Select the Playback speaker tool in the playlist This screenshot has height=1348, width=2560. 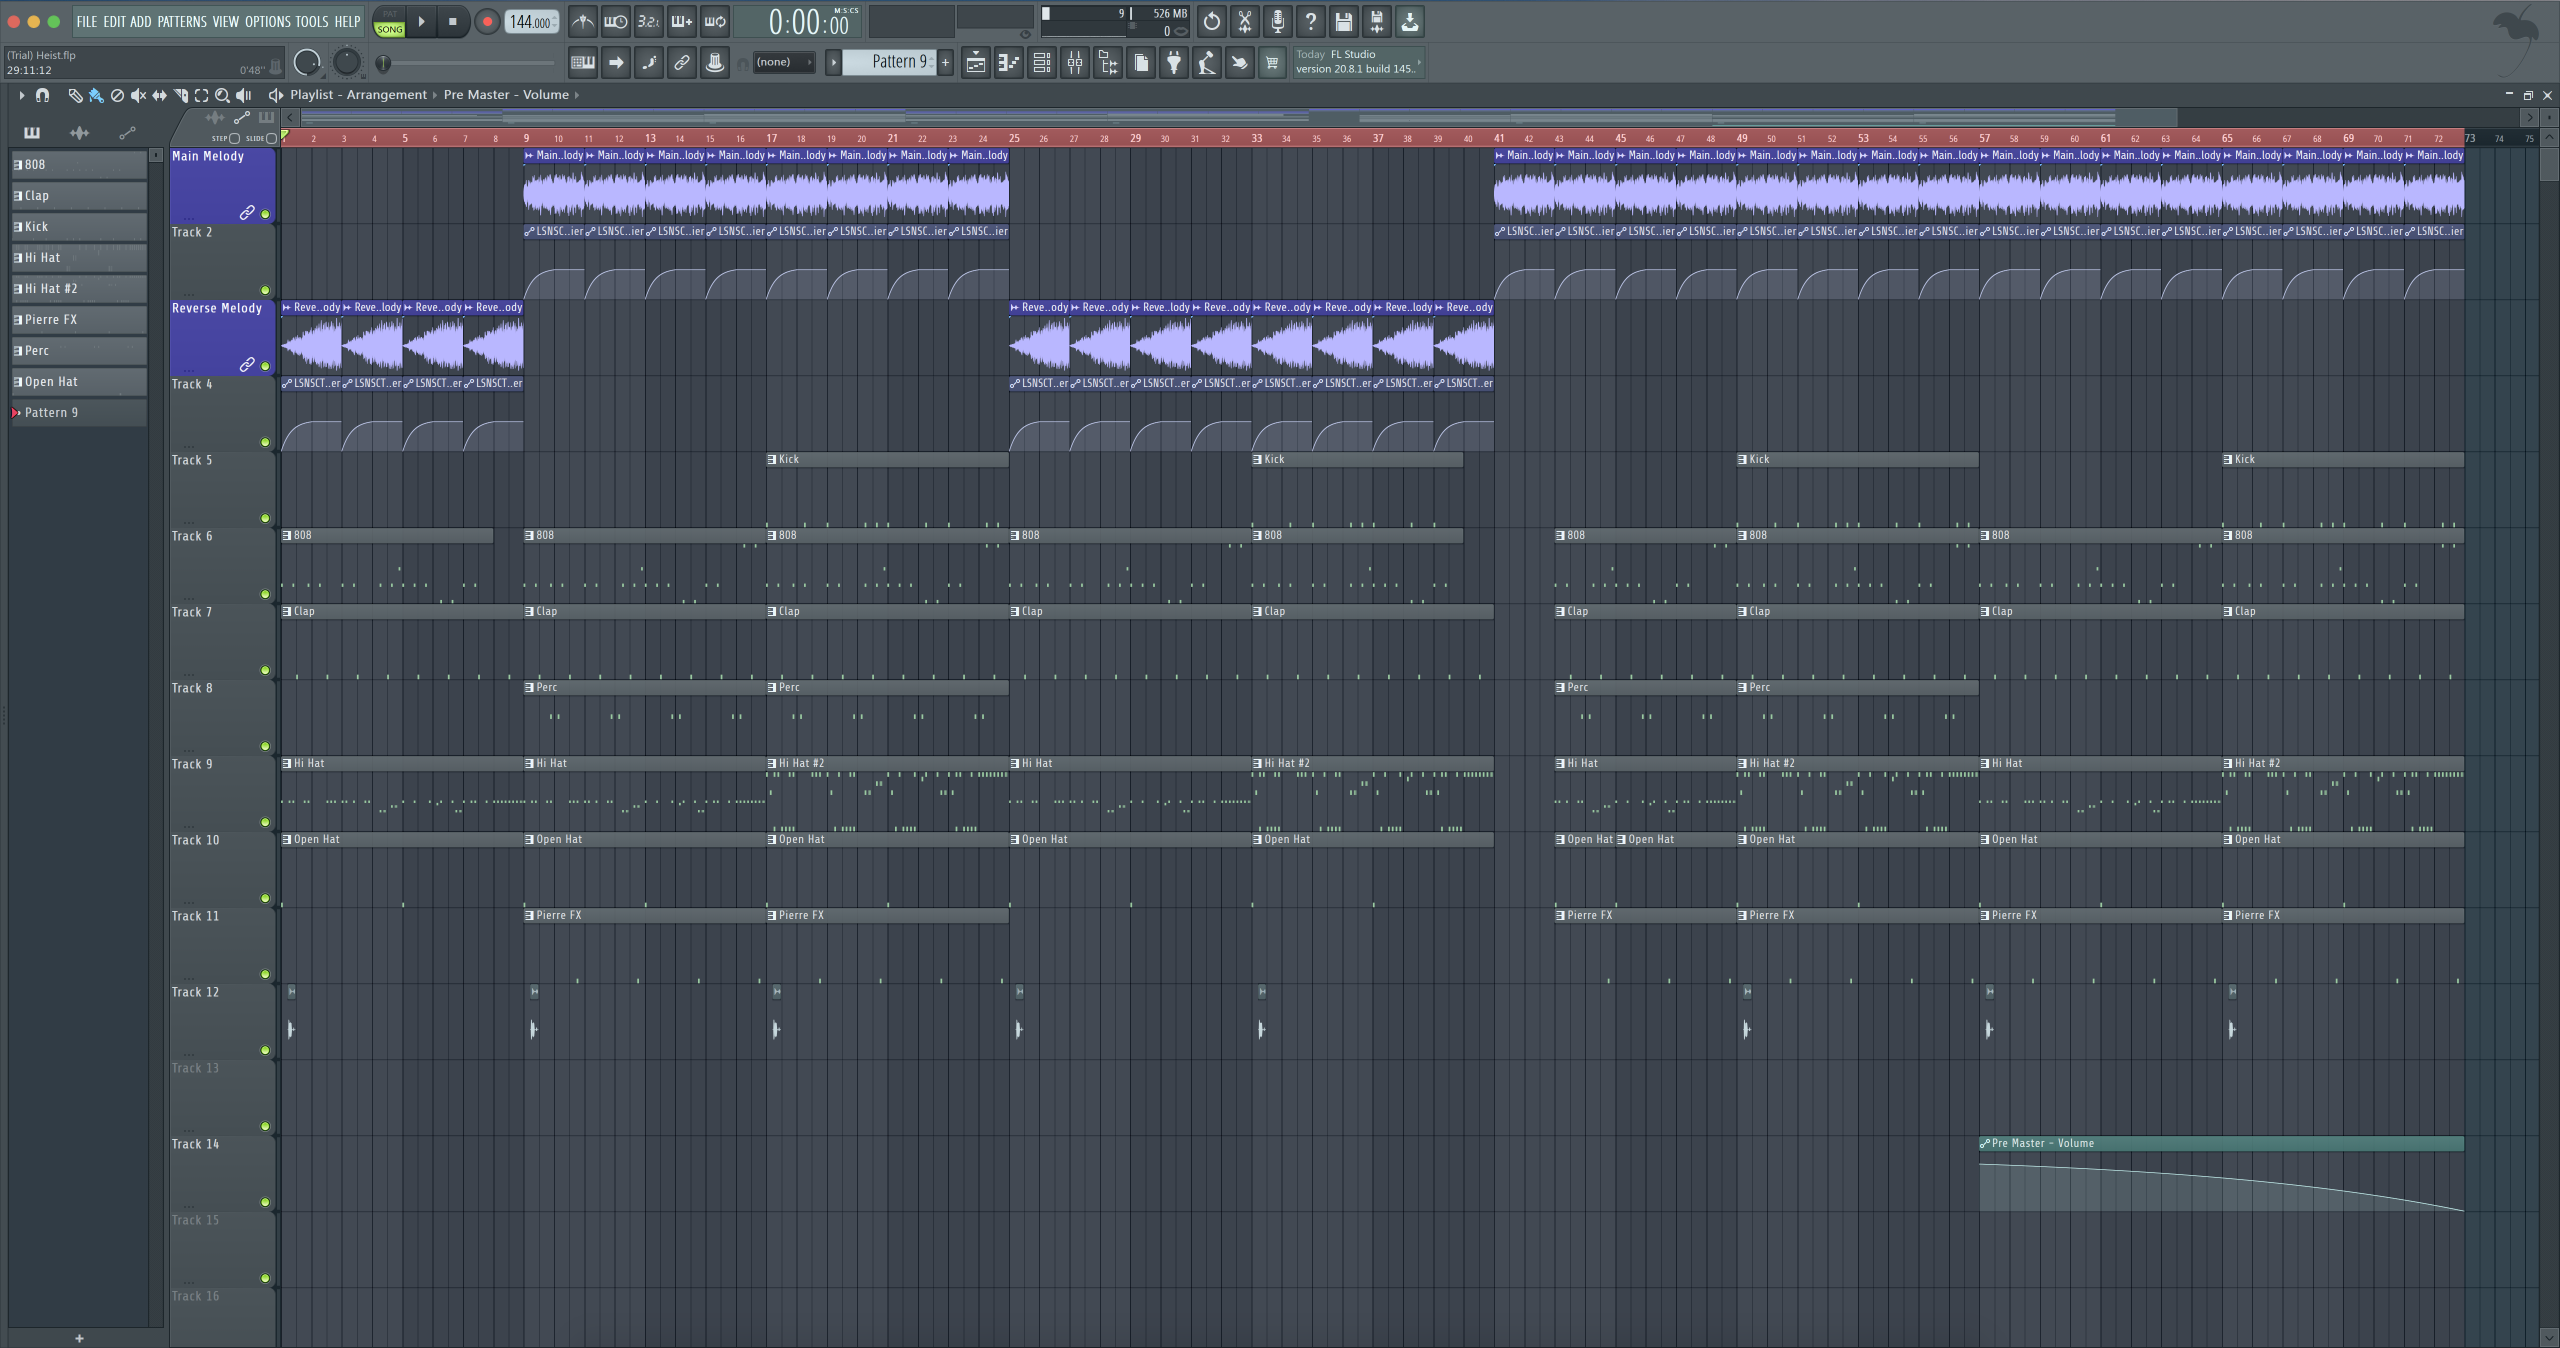(x=243, y=95)
